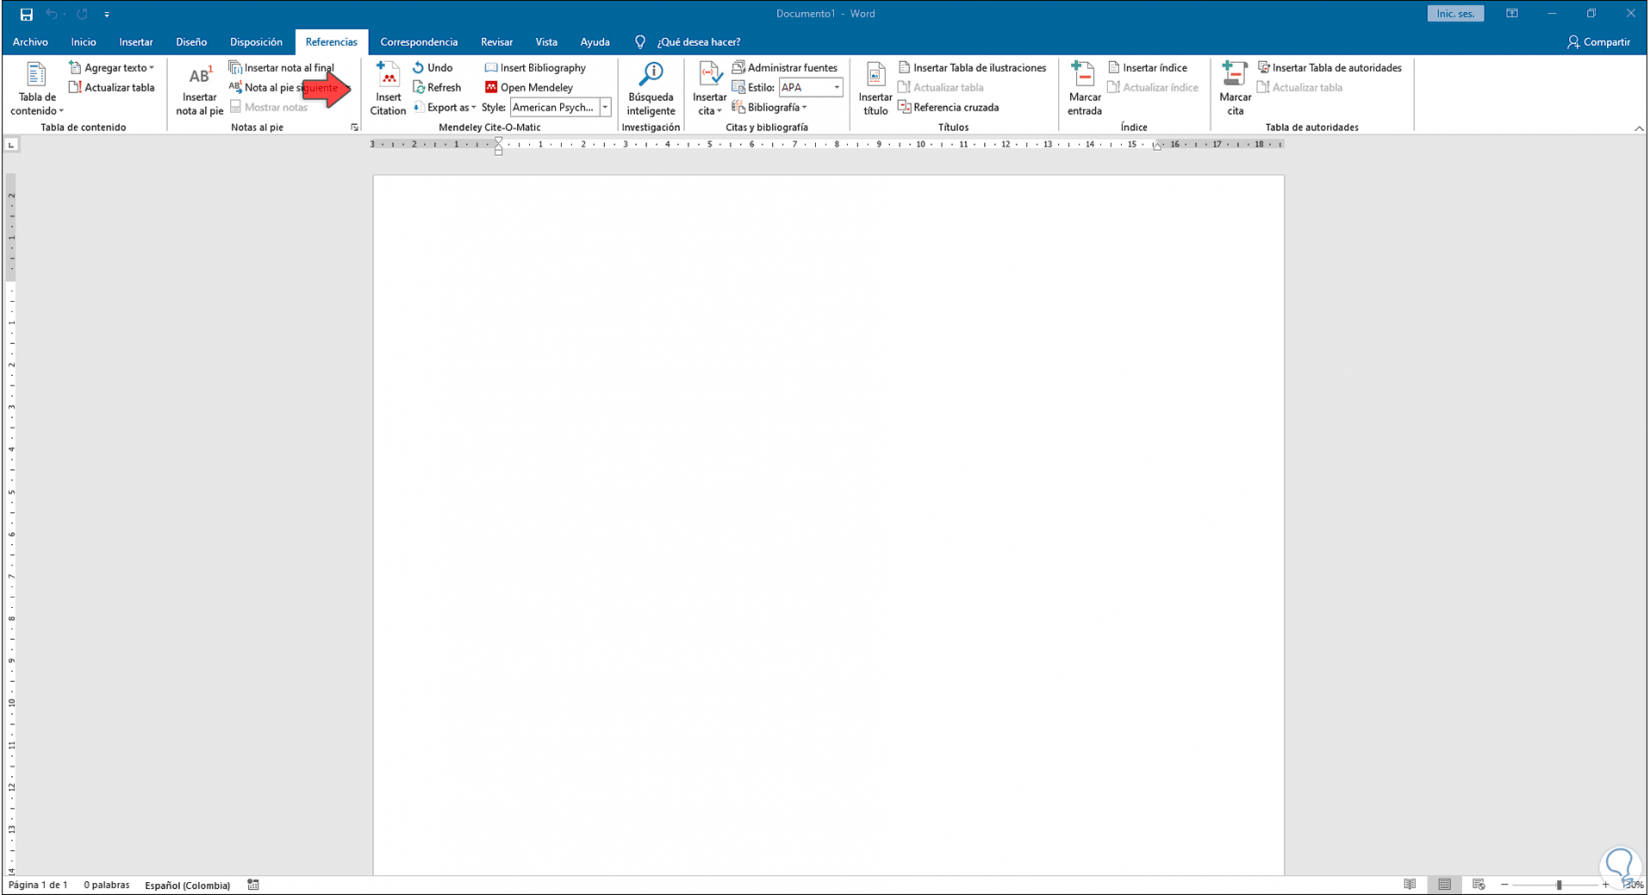The width and height of the screenshot is (1650, 895).
Task: Click Actualizar tabla in Tabla de contenido group
Action: 111,88
